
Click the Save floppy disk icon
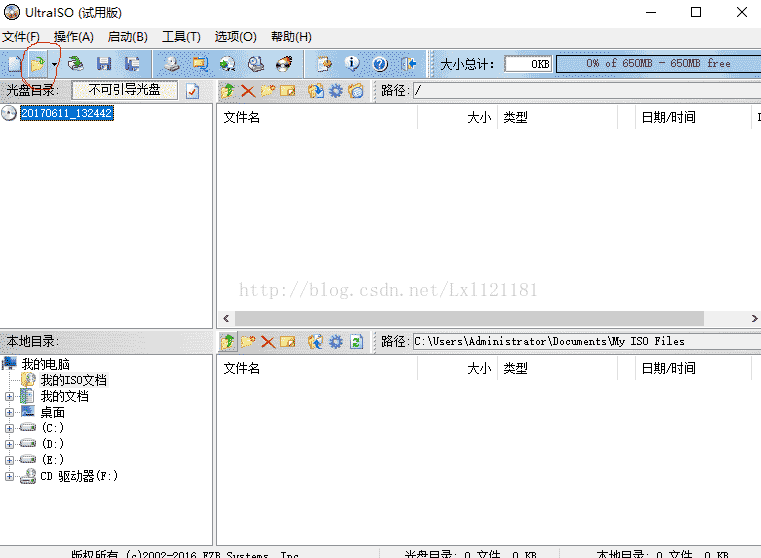click(x=104, y=64)
